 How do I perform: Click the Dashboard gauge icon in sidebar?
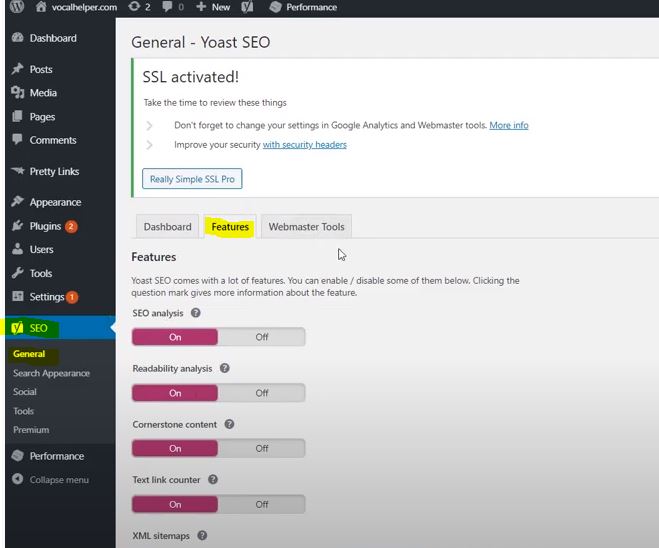tap(18, 38)
